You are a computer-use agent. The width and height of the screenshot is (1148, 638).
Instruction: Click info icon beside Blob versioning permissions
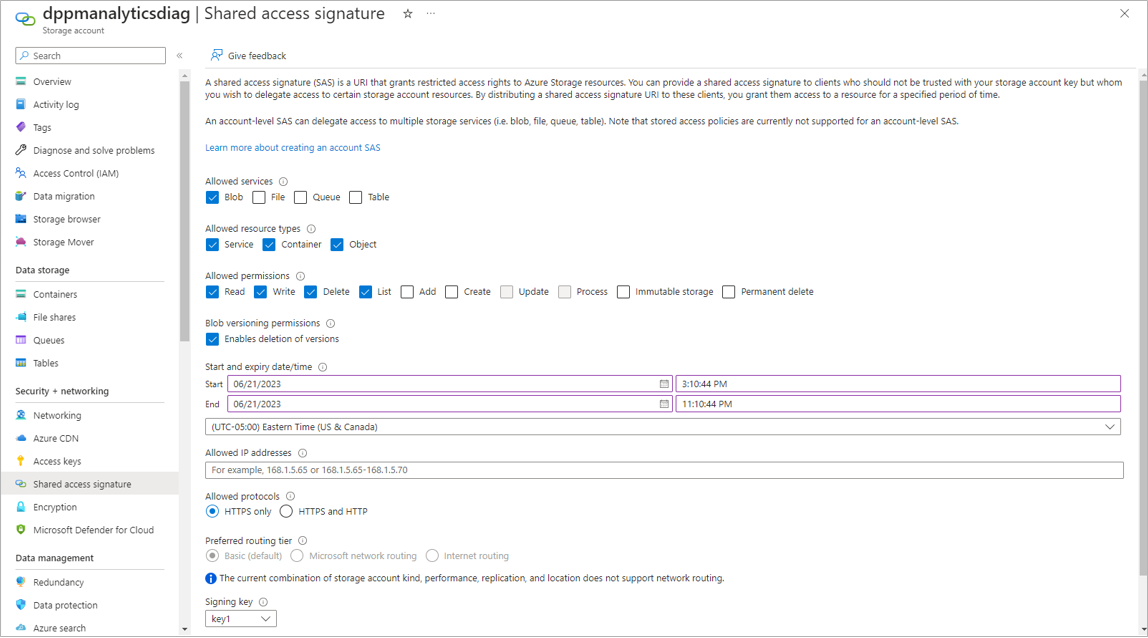pyautogui.click(x=330, y=323)
